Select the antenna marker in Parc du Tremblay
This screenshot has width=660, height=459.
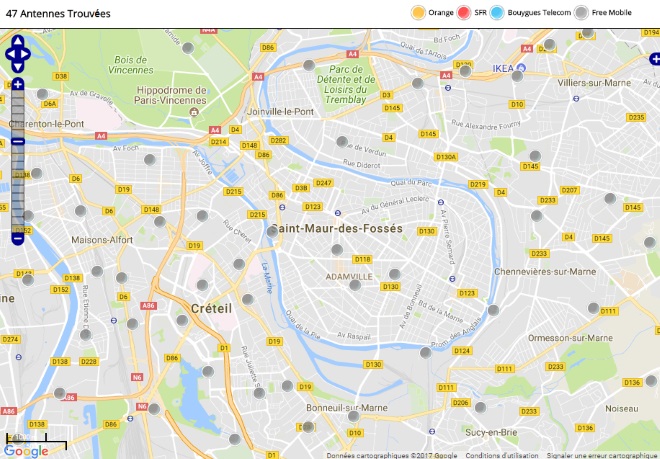tap(309, 65)
